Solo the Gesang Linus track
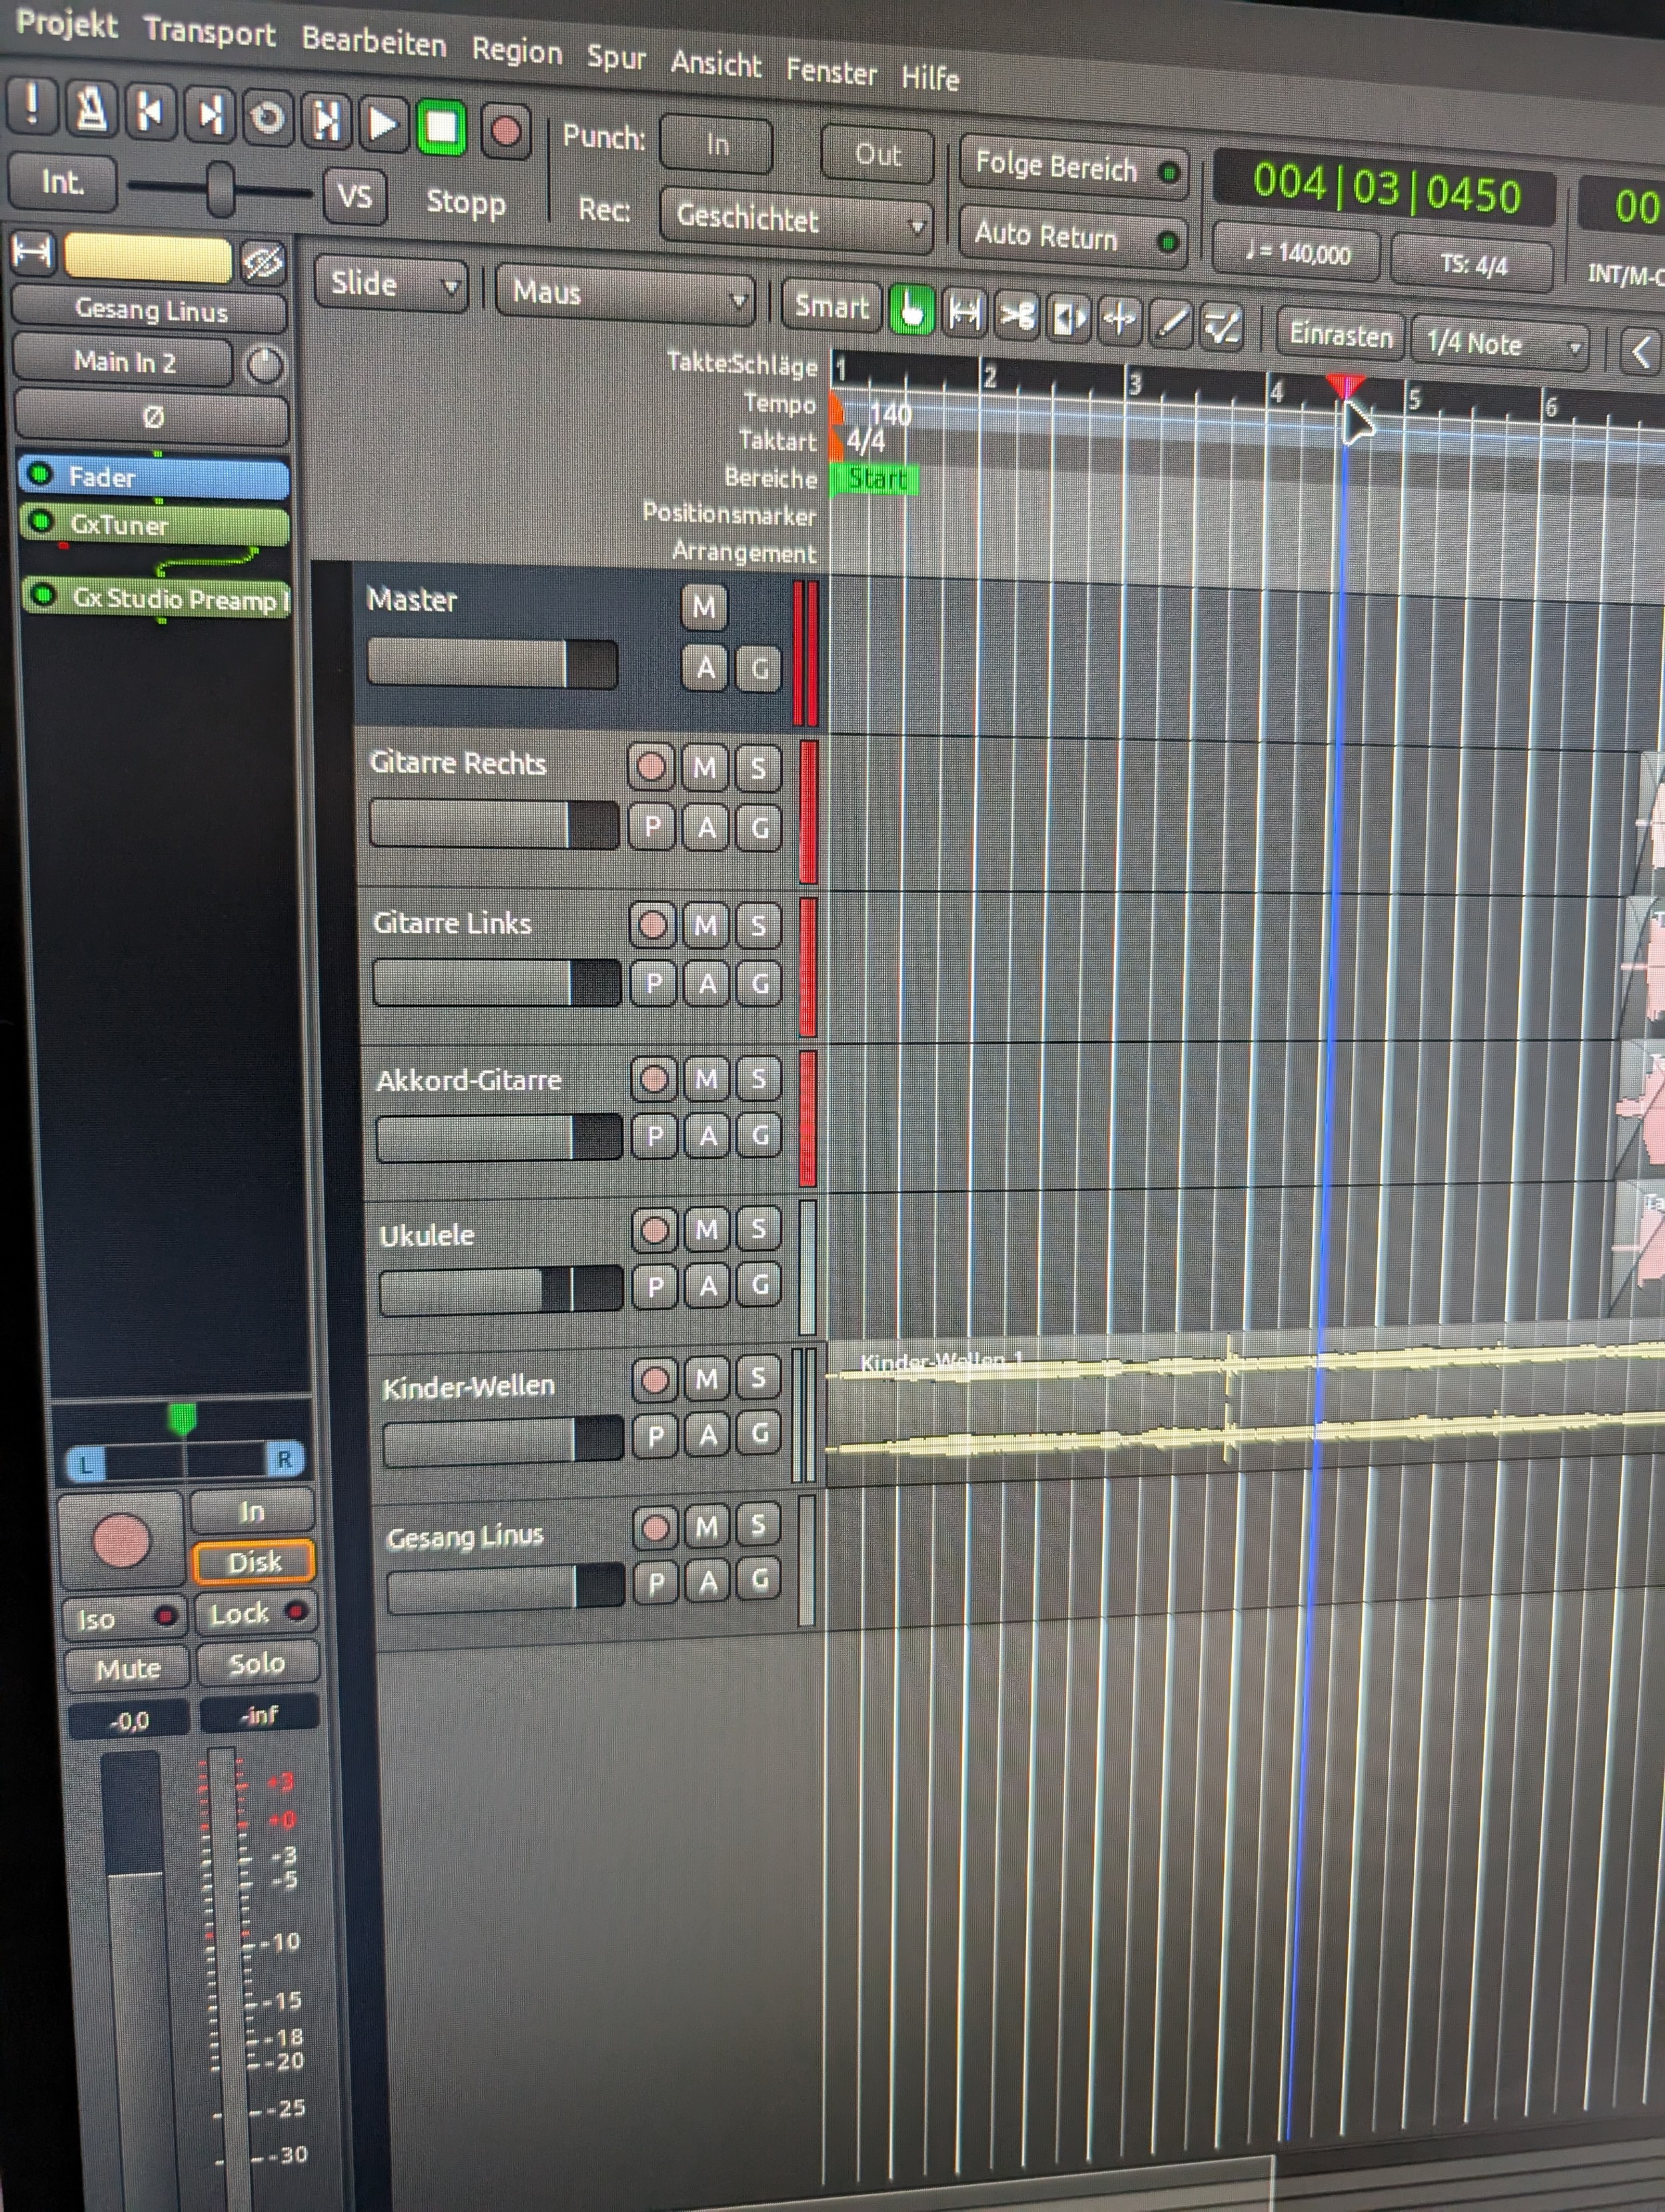1665x2212 pixels. [x=758, y=1525]
